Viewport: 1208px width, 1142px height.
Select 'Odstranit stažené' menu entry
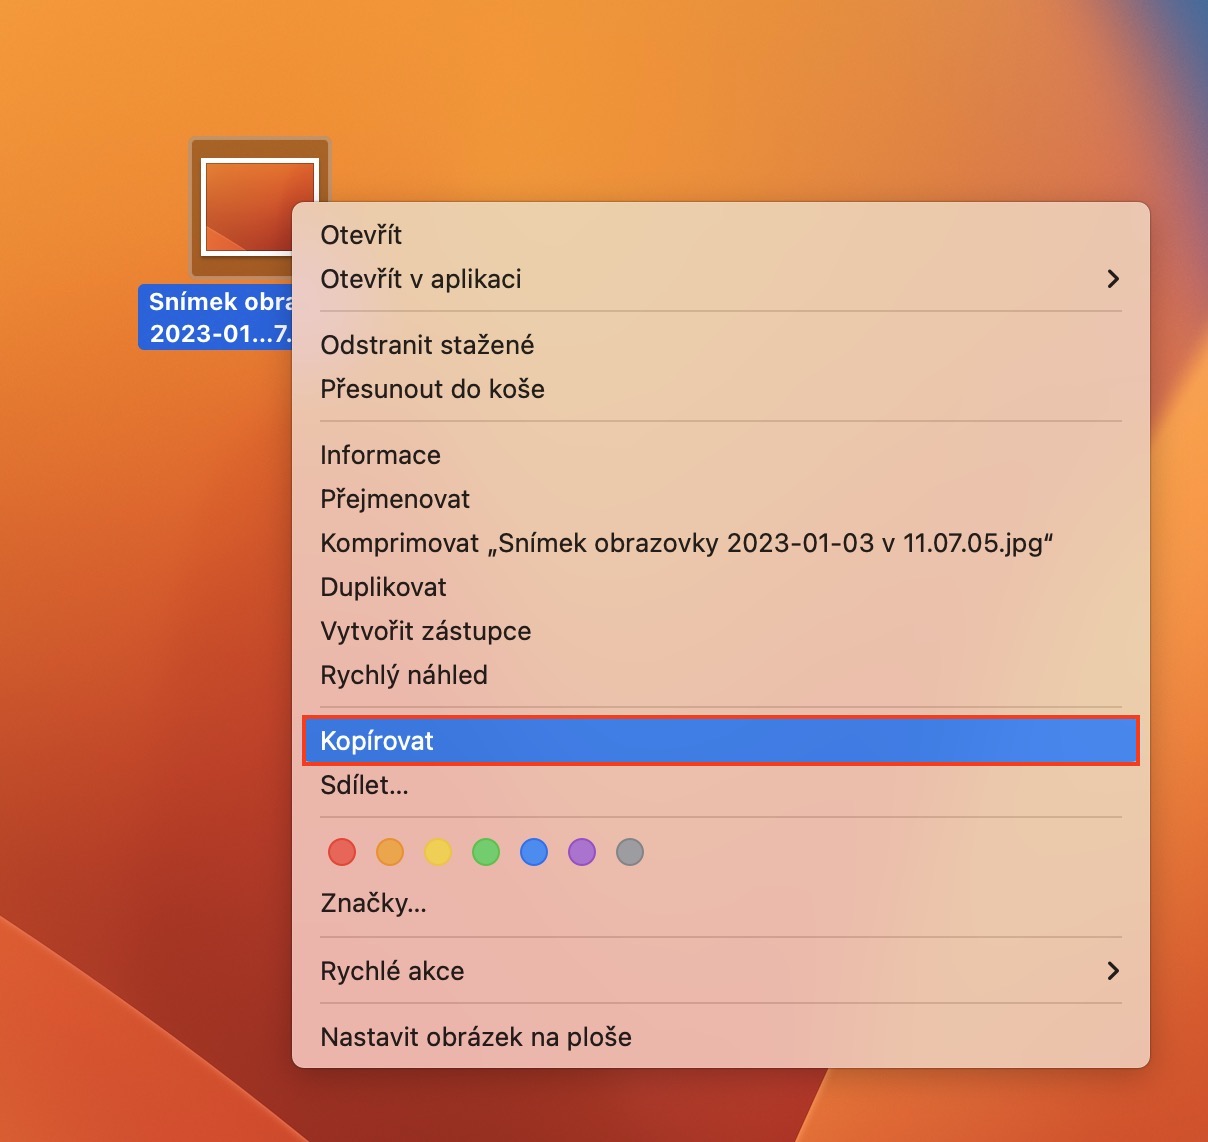[720, 345]
